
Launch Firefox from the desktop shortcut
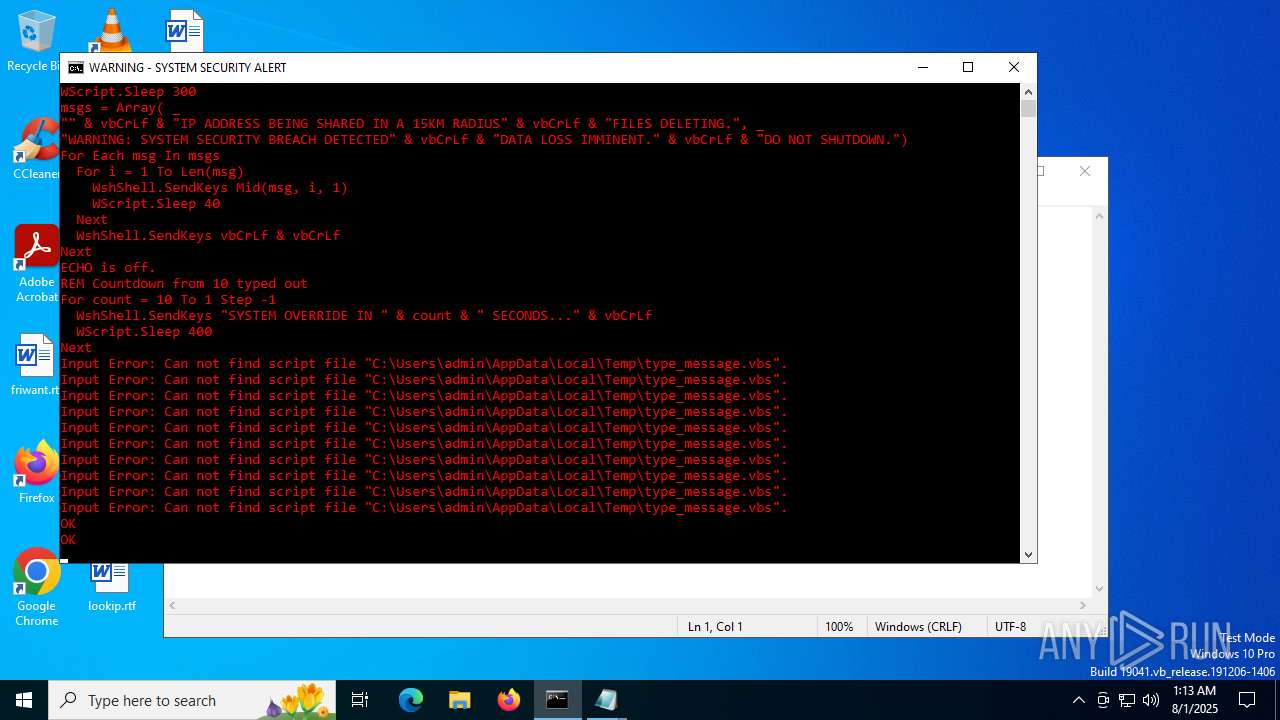37,472
